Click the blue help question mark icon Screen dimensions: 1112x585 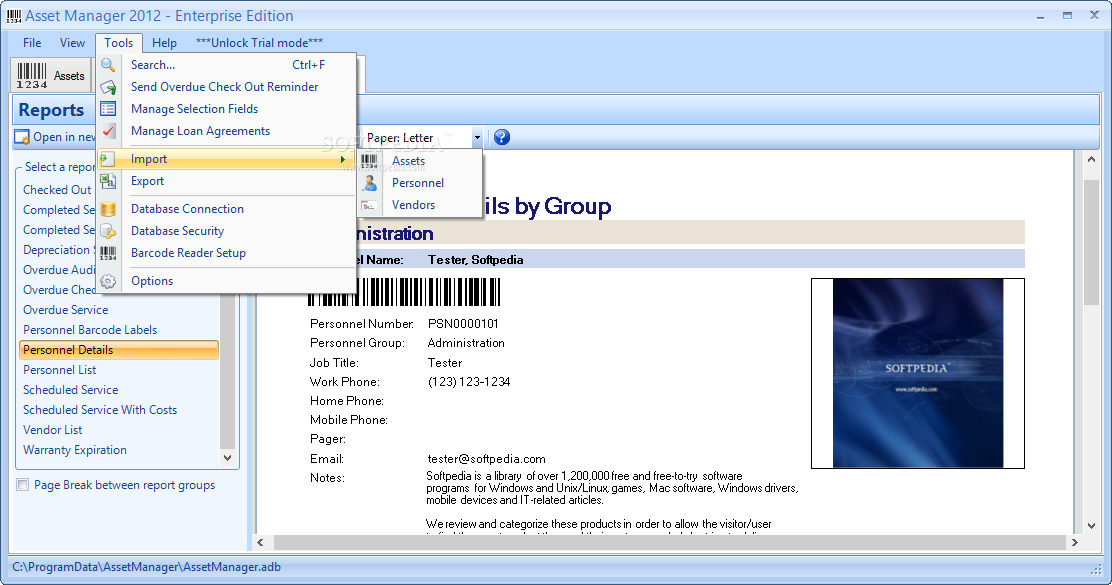tap(501, 138)
